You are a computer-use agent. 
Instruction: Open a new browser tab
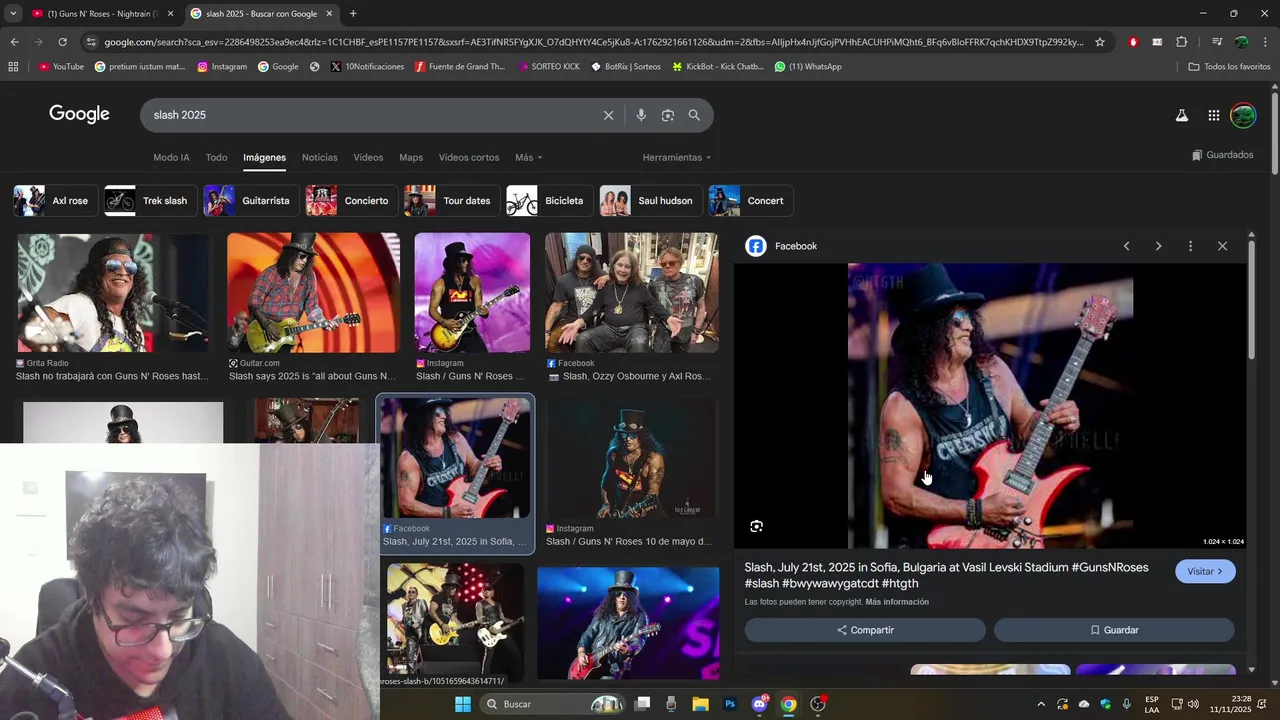353,14
